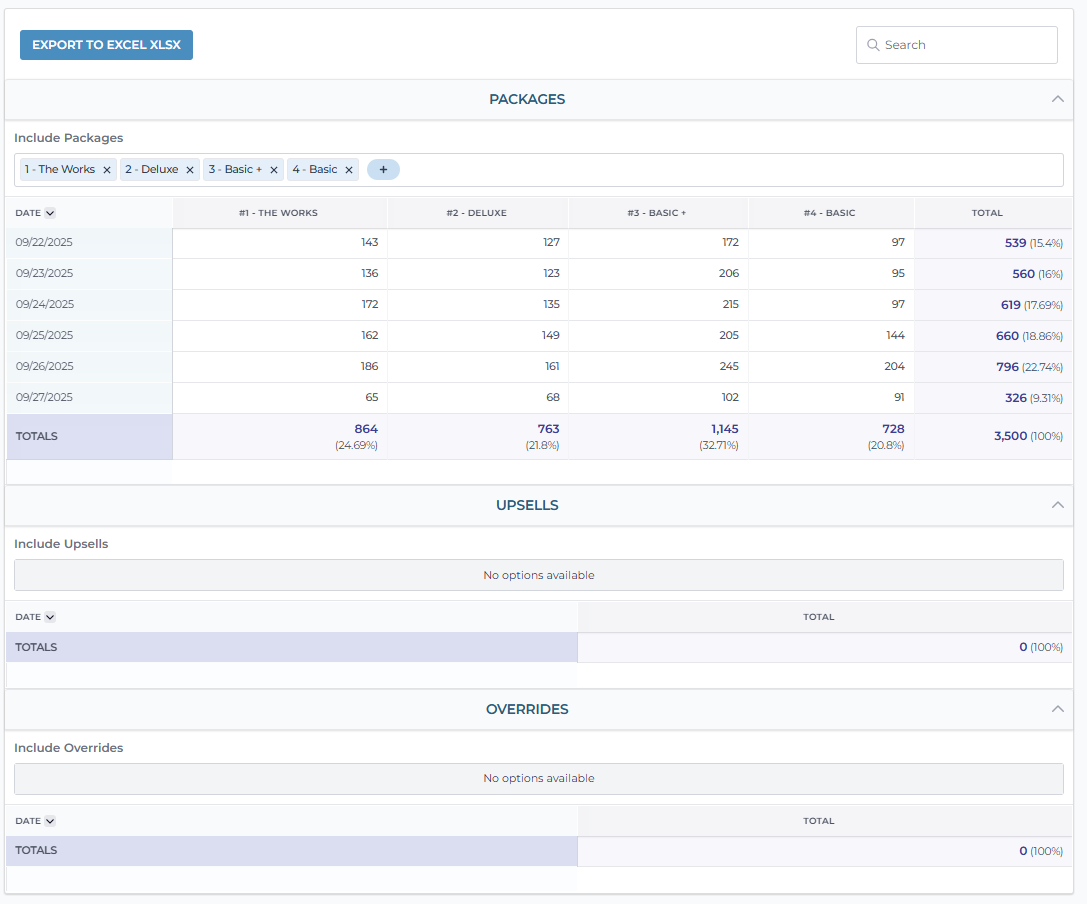
Task: Remove the '1 - The Works' package tag
Action: pos(107,170)
